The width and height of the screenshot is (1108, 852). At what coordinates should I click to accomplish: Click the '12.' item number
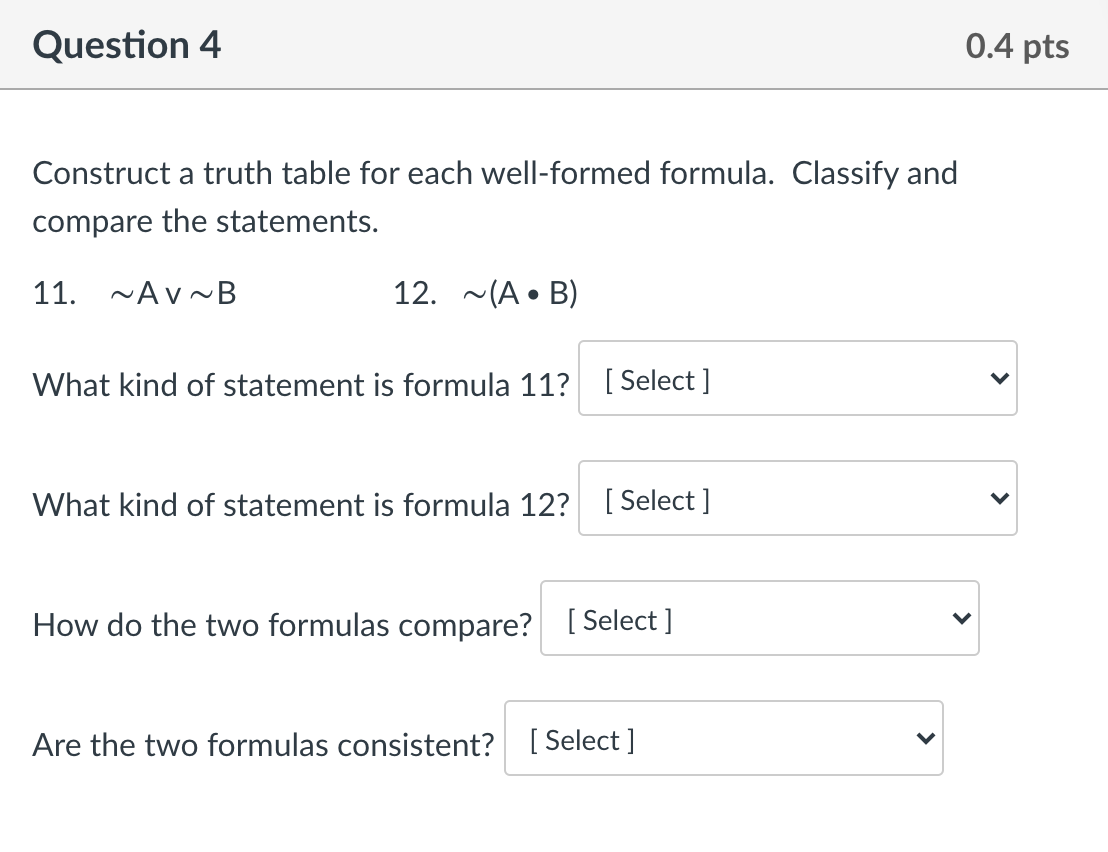[415, 294]
